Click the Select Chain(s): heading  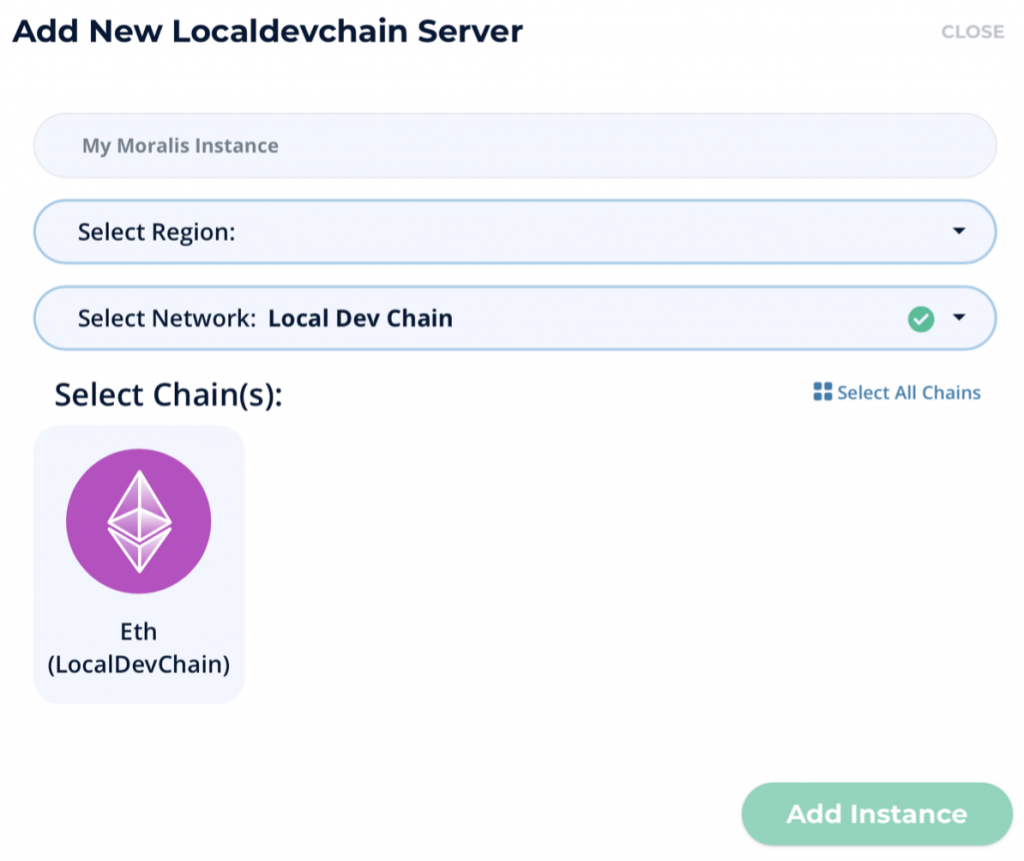click(x=168, y=395)
